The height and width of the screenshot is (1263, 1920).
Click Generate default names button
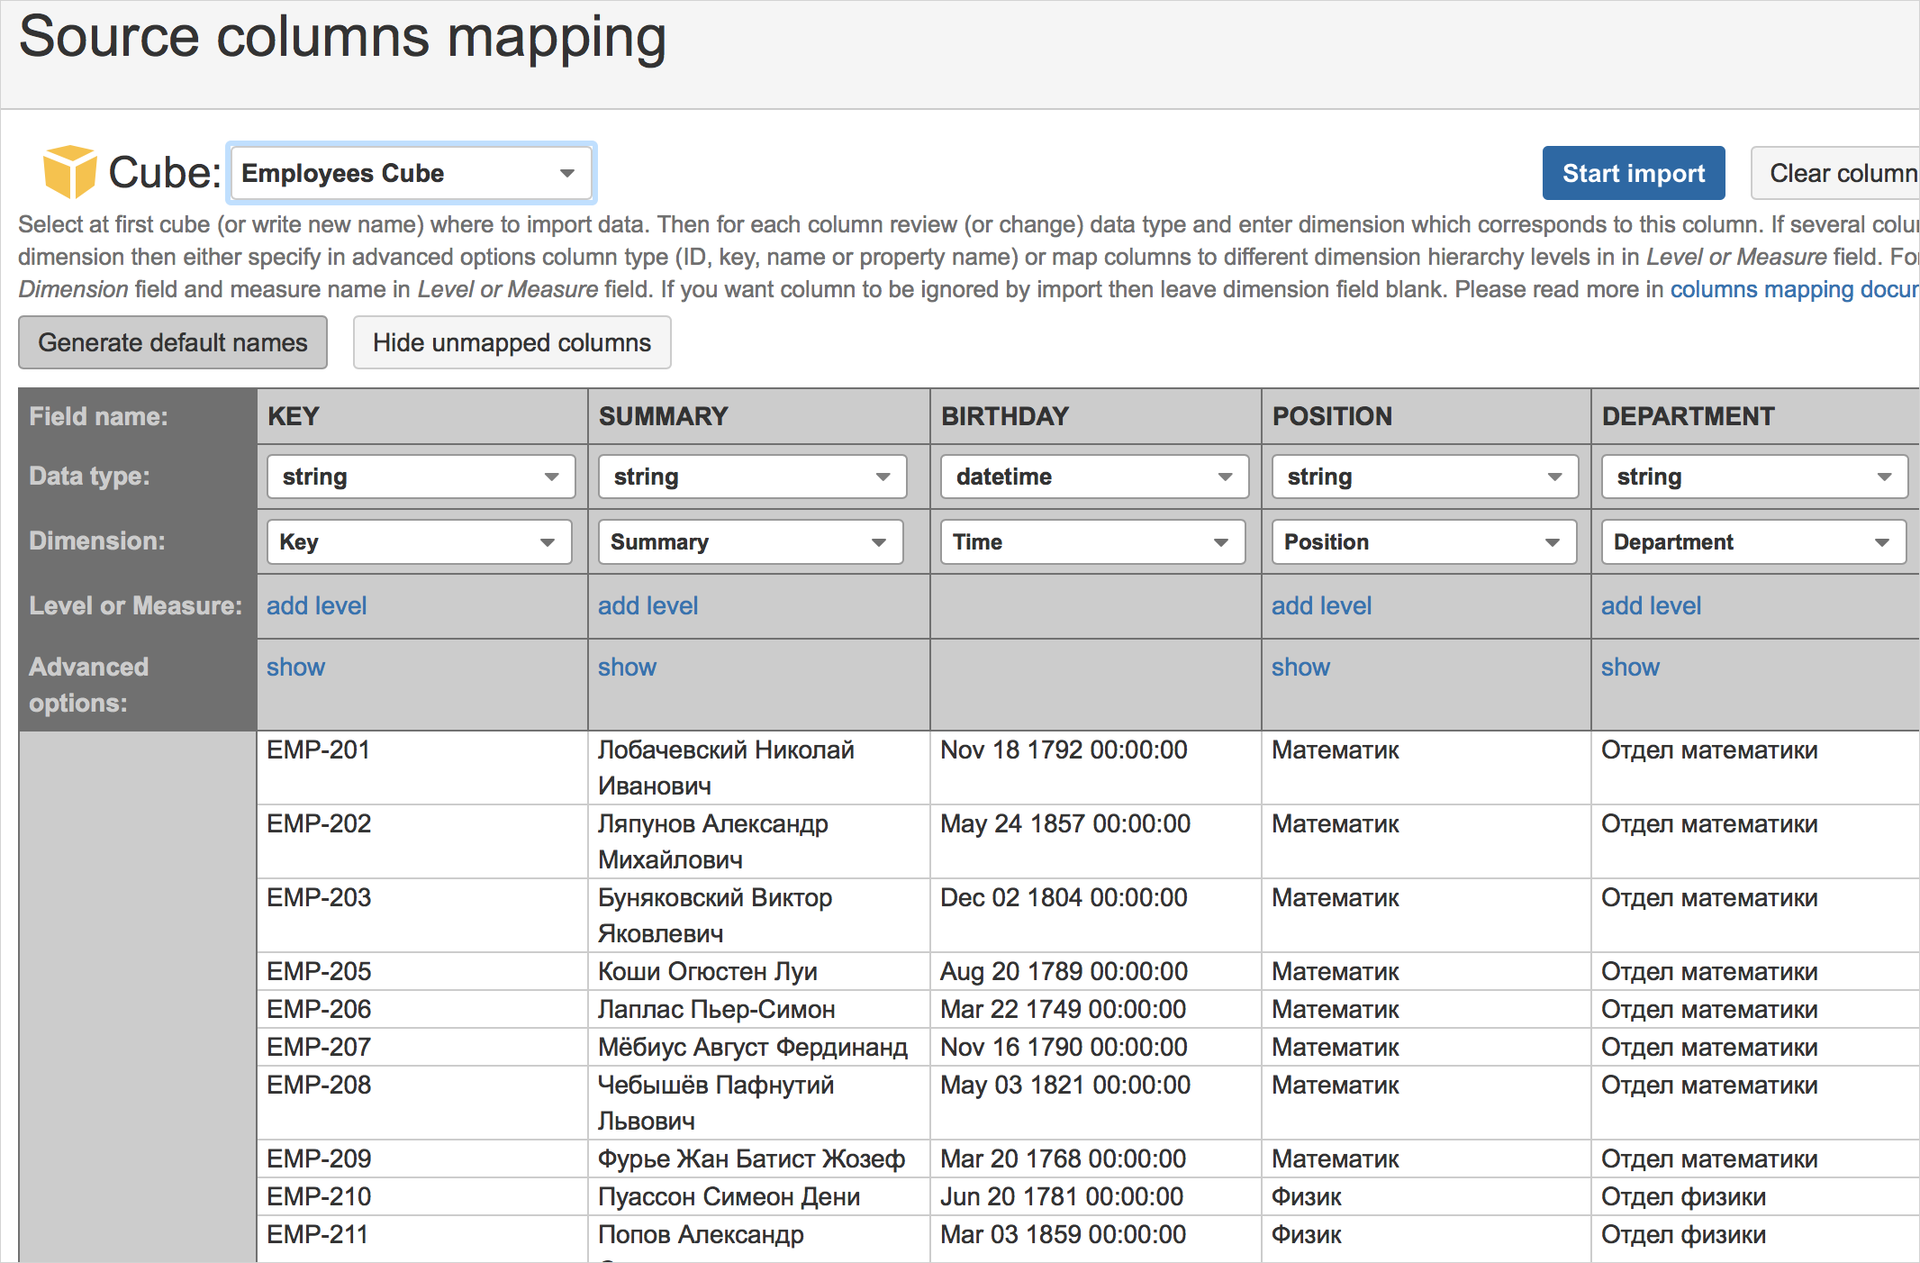(173, 343)
